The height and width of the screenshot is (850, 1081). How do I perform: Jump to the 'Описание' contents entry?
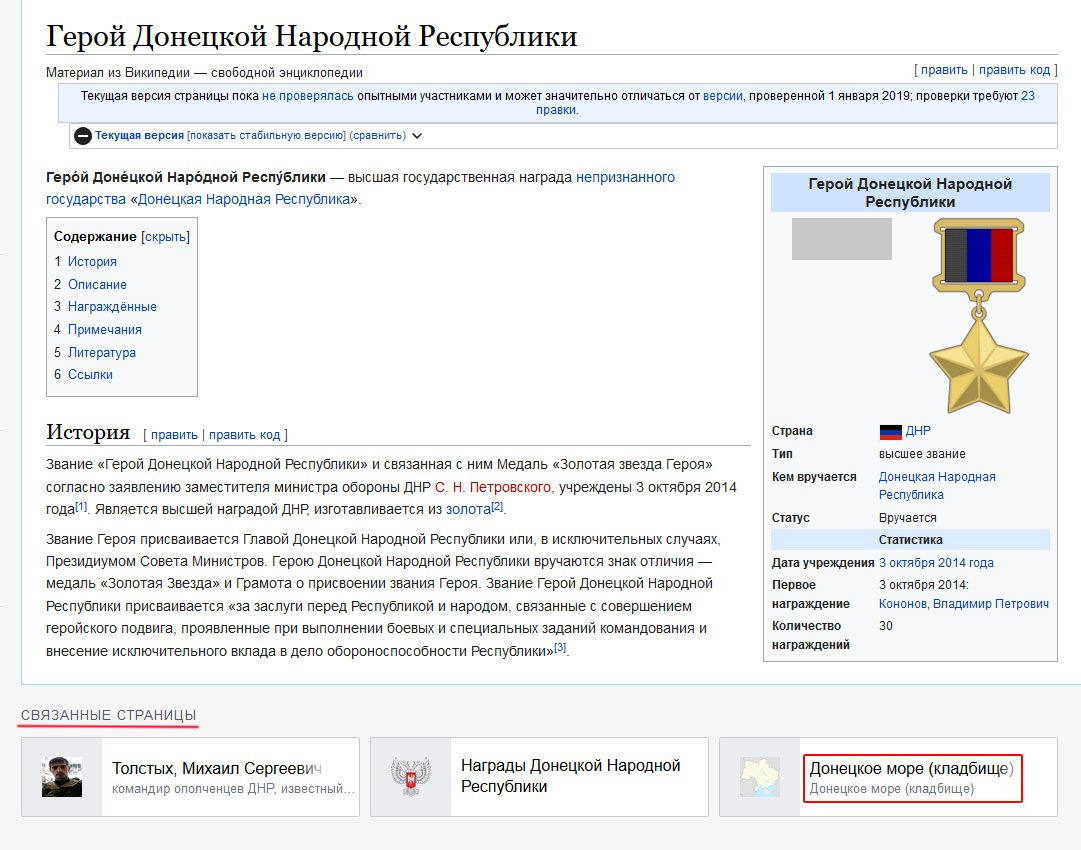[x=97, y=284]
